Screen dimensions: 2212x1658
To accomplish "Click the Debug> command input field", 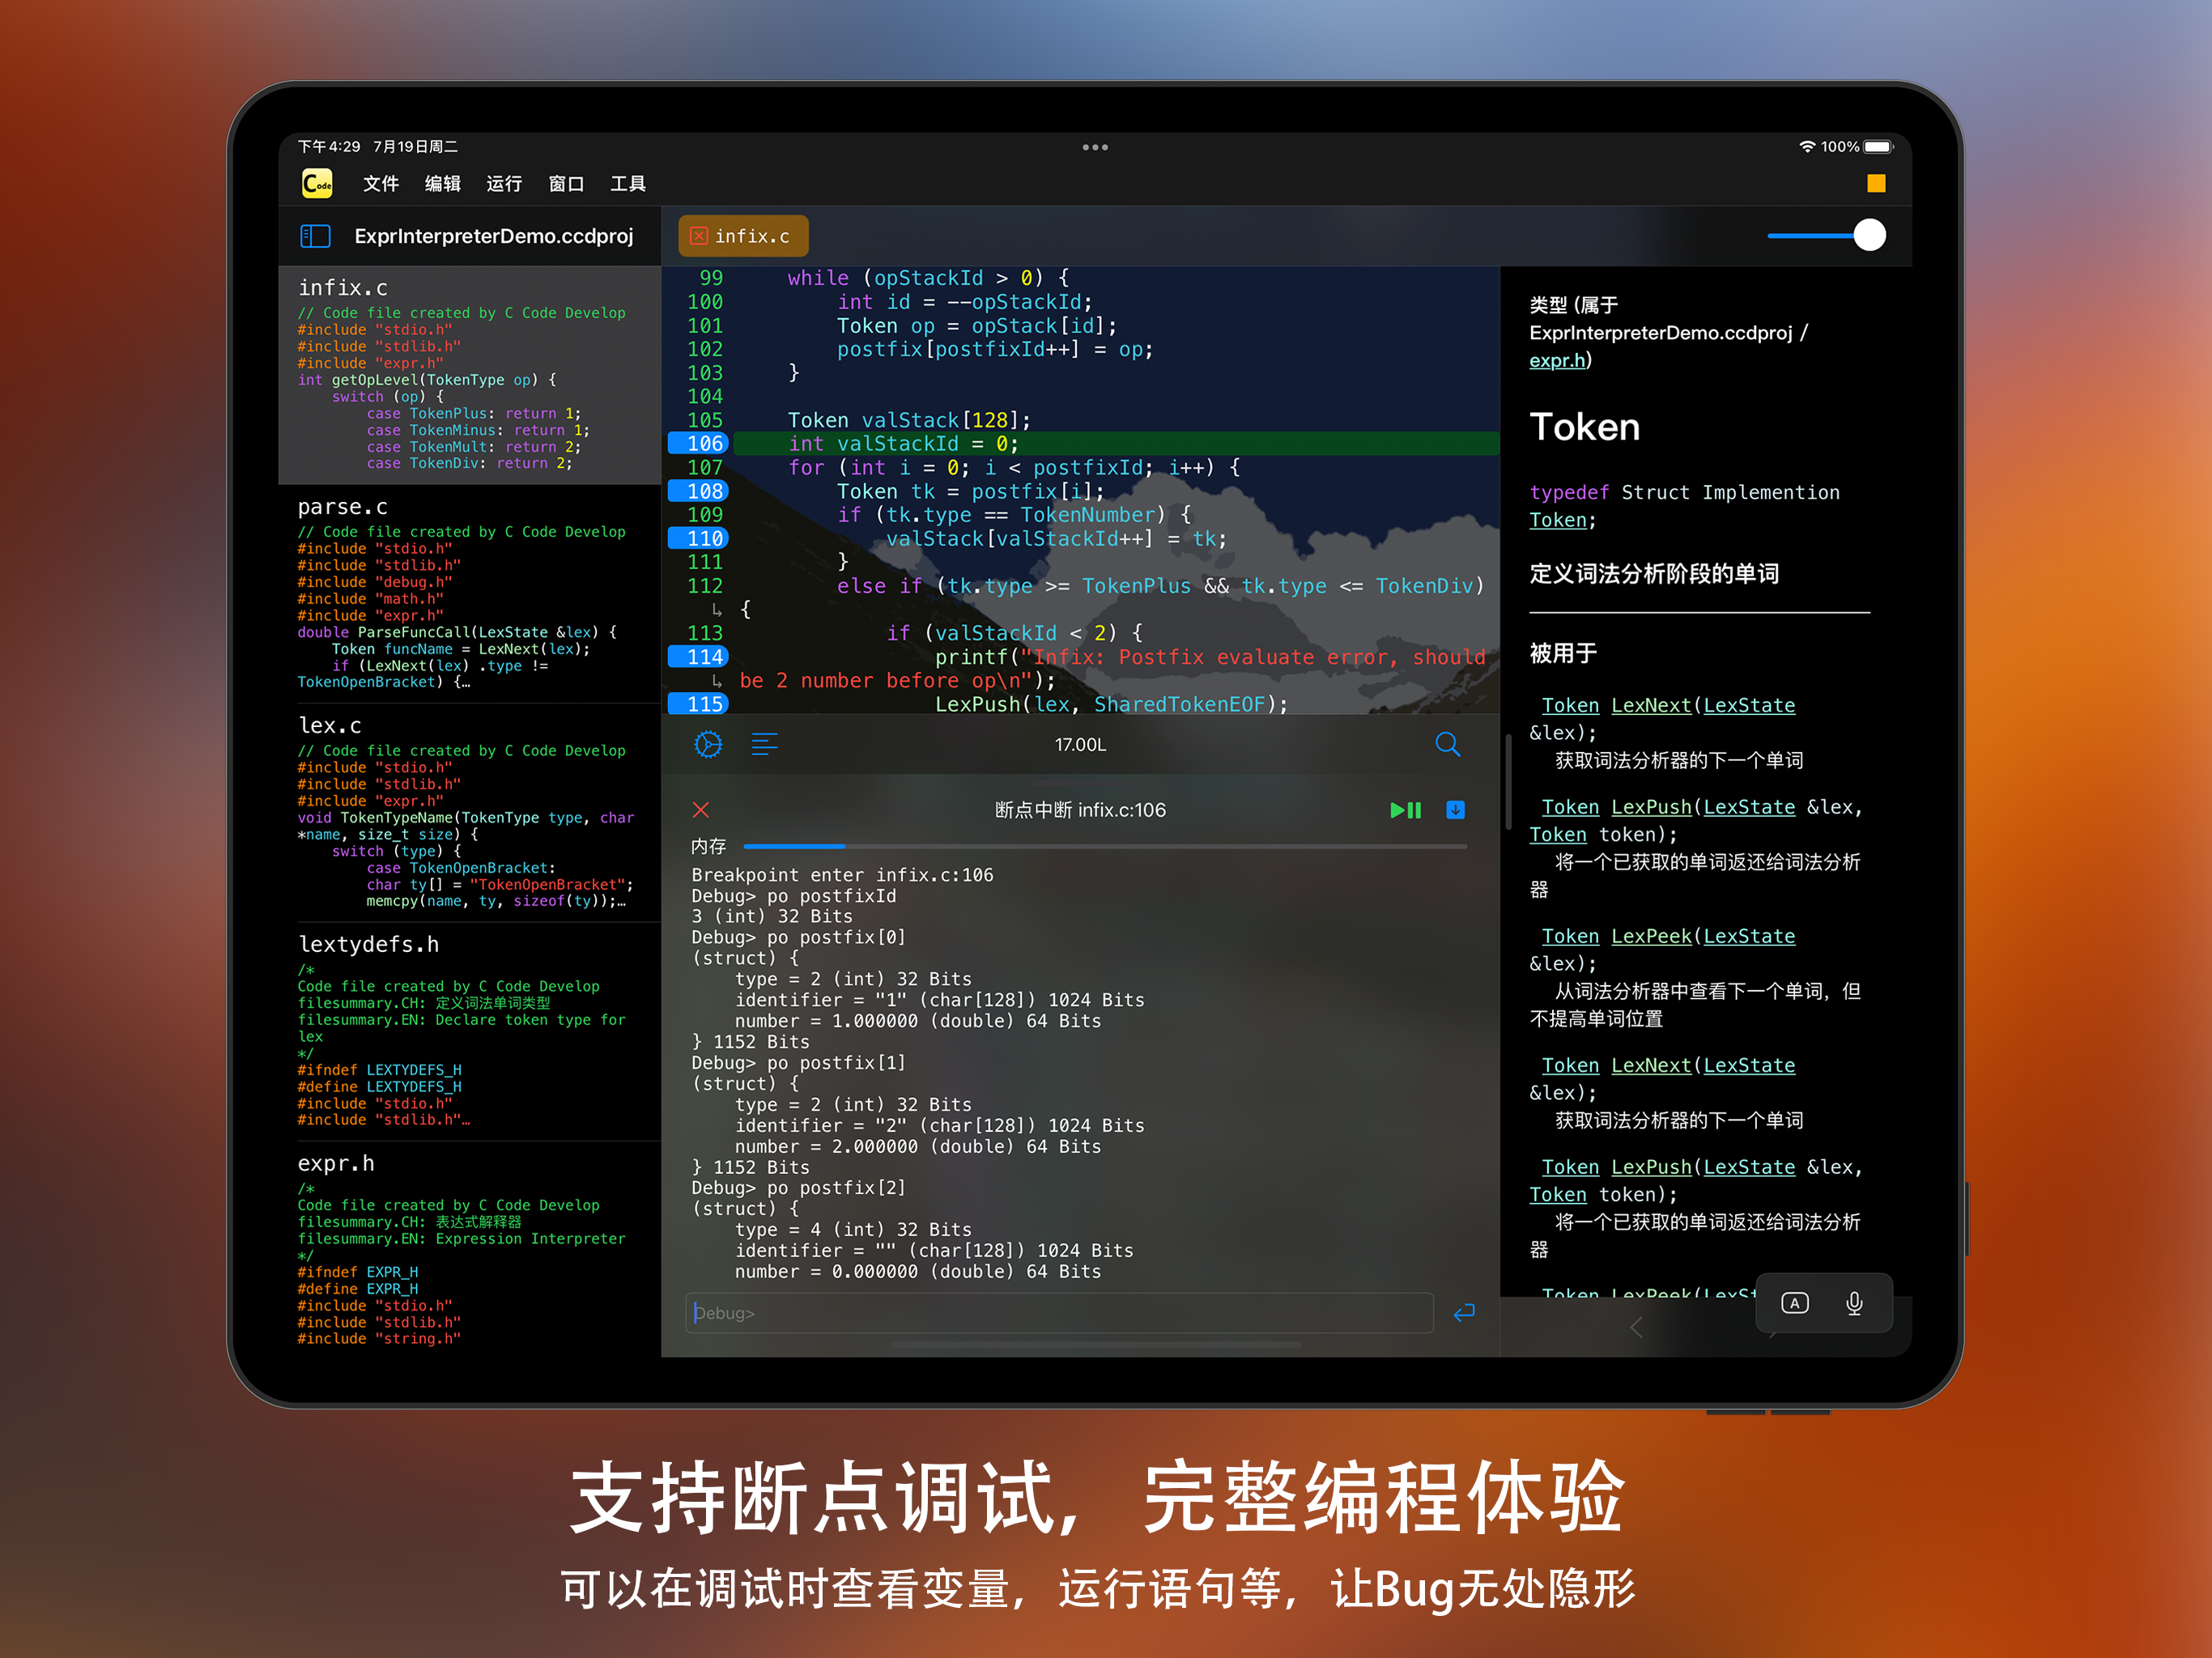I will point(1059,1313).
